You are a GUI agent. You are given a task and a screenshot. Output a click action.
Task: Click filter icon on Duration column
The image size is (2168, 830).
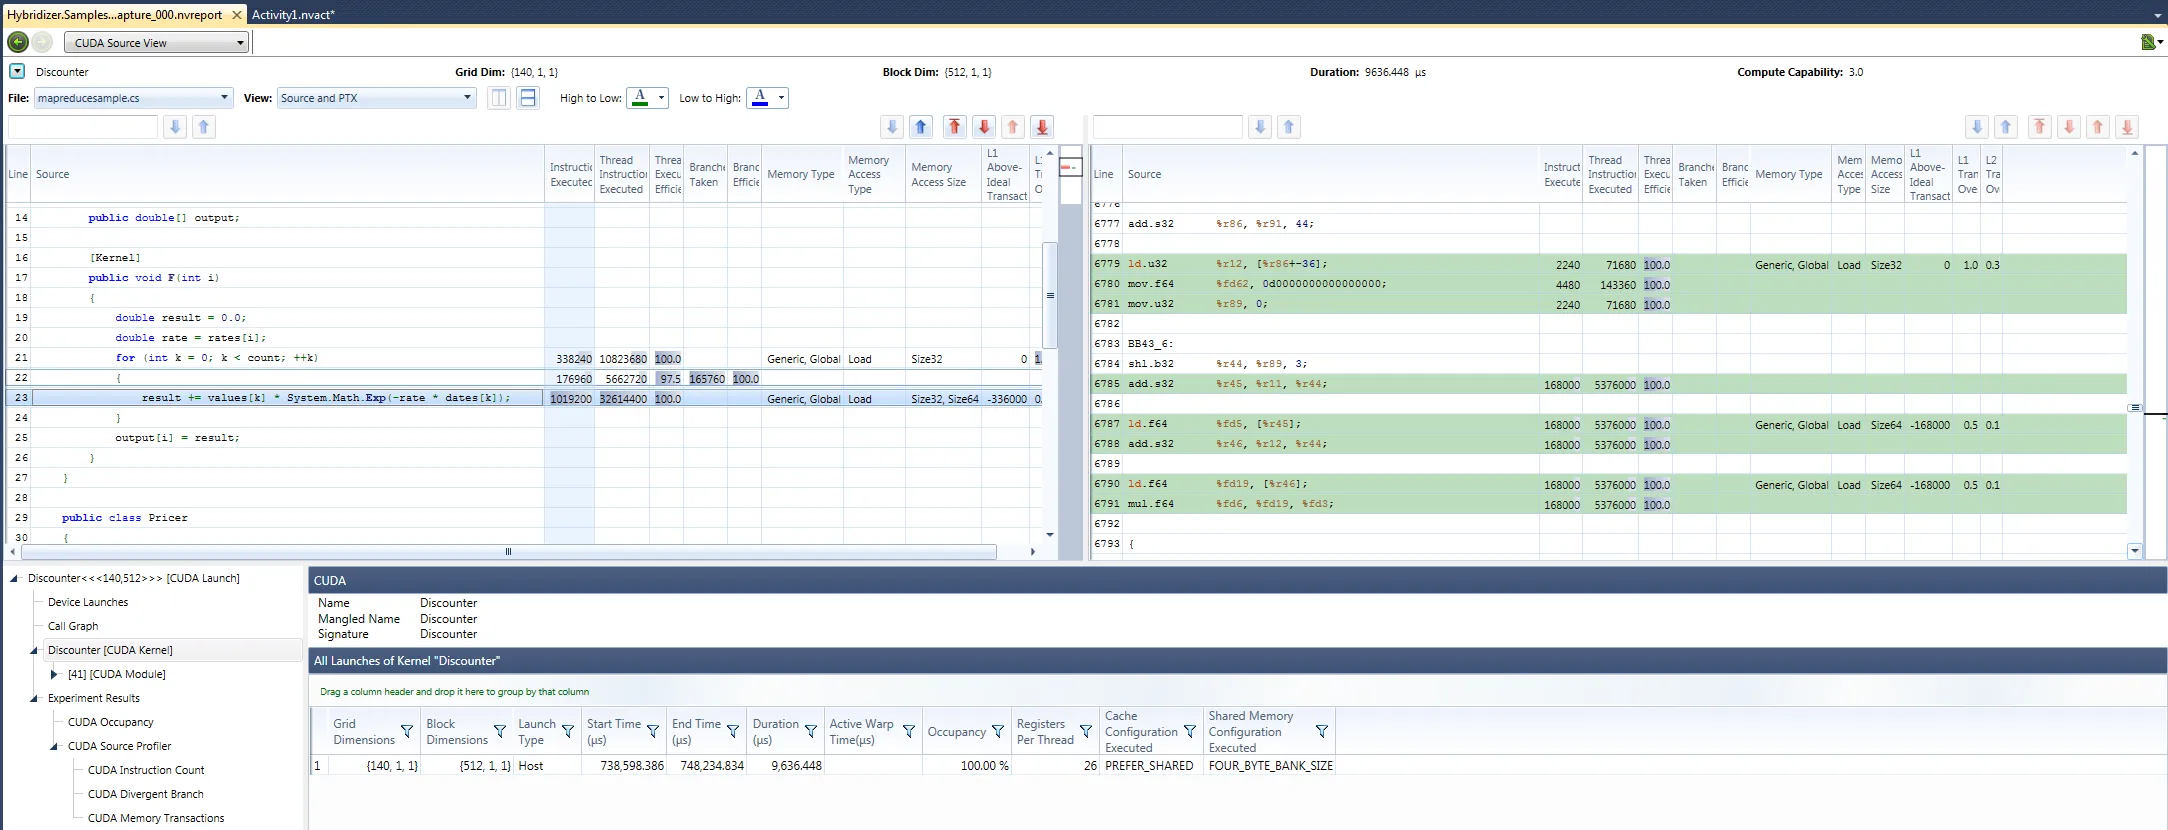click(811, 732)
